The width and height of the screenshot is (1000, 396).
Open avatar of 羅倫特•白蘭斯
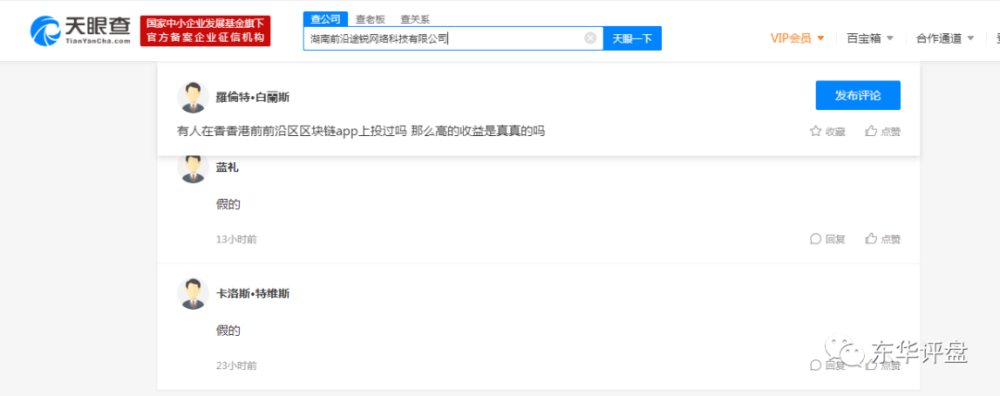(x=193, y=98)
